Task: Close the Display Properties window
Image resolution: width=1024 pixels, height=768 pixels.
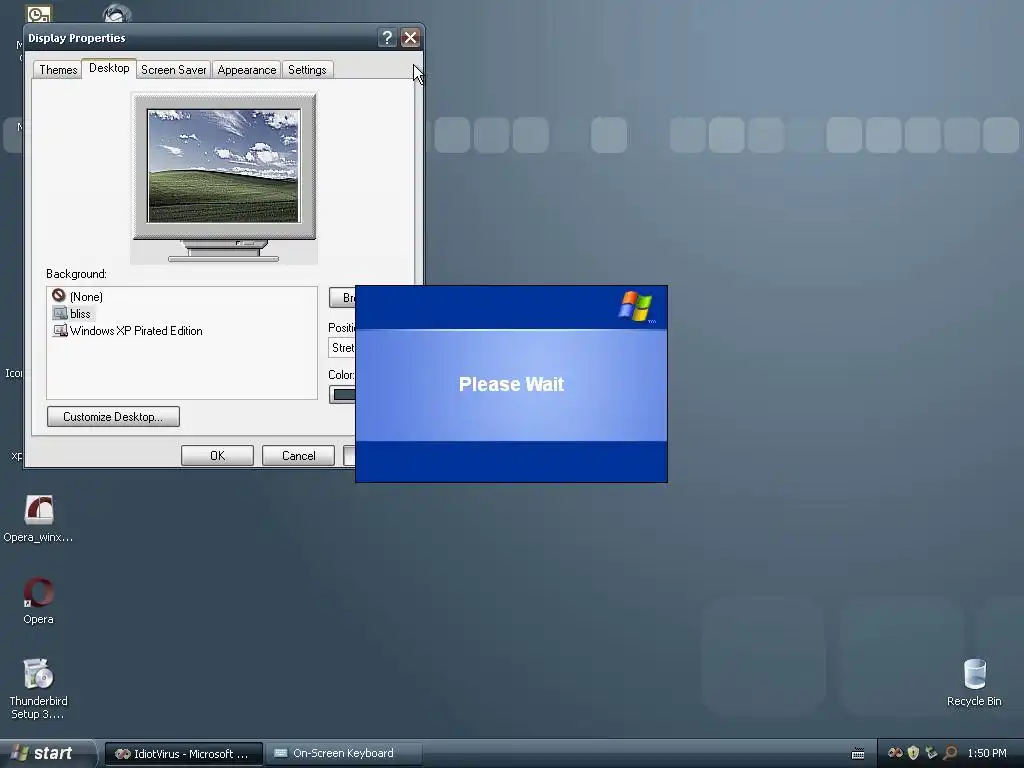Action: [410, 38]
